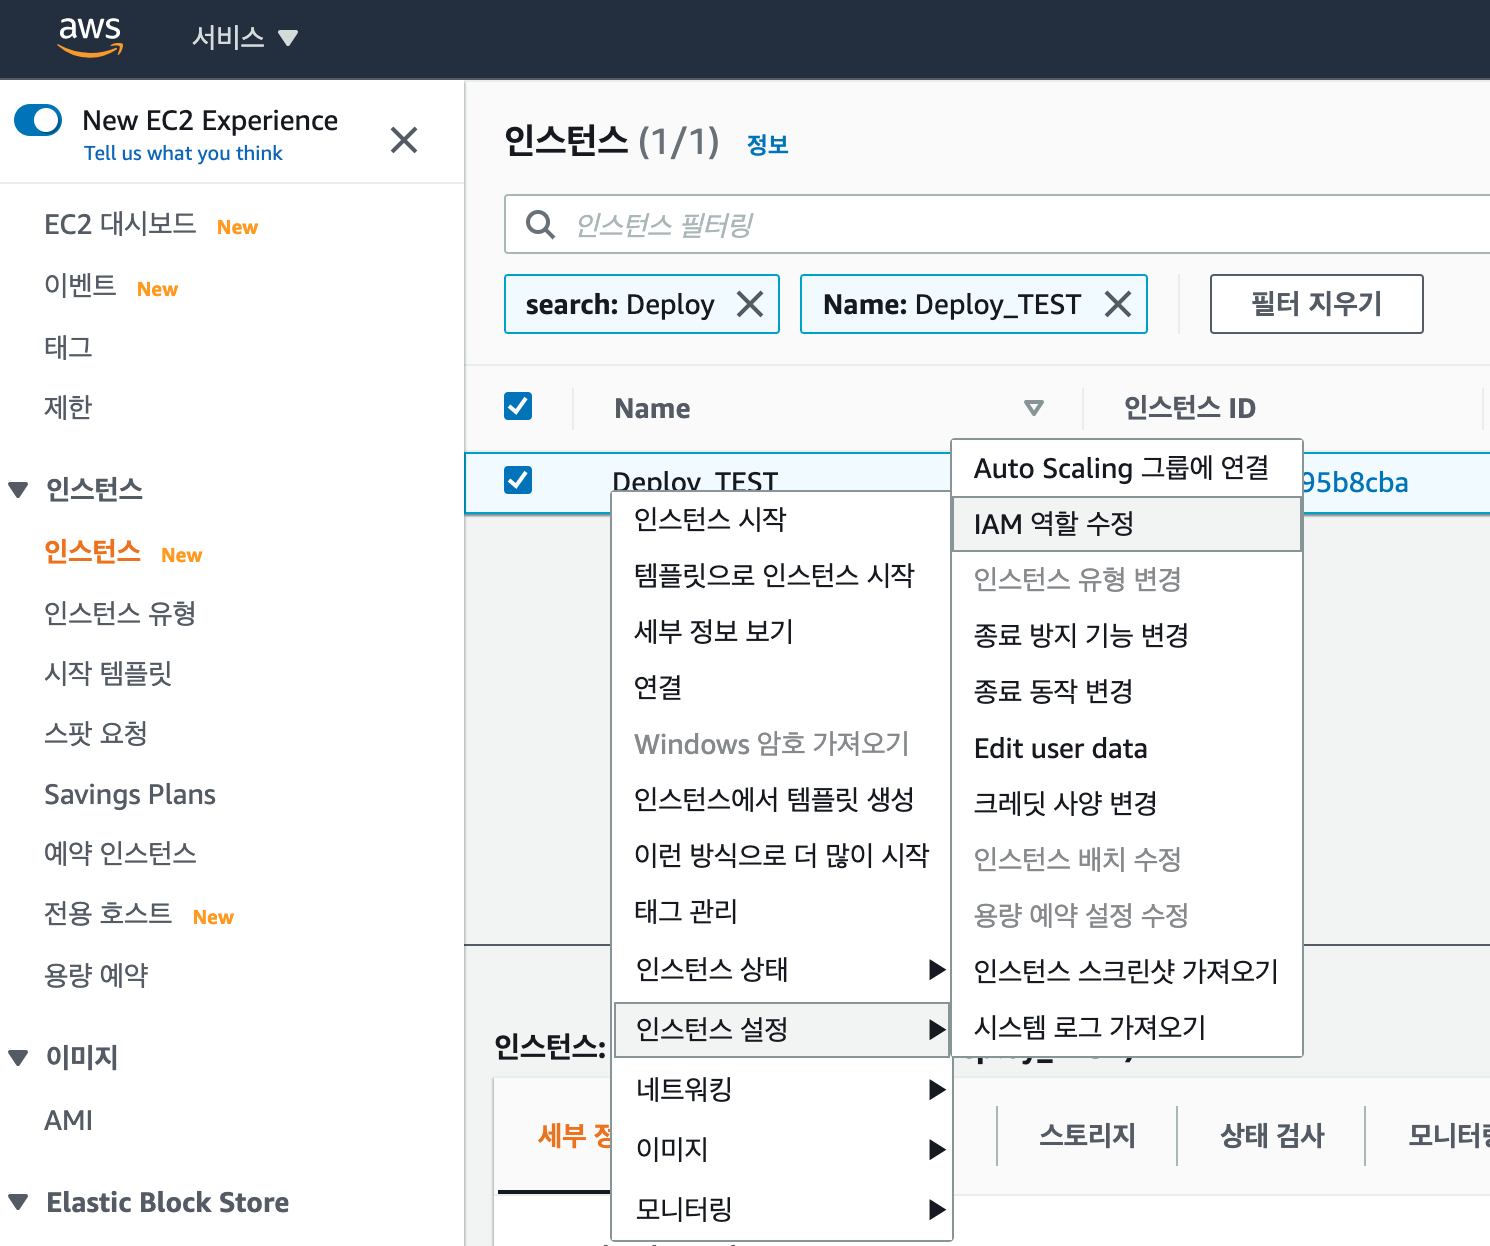Click the search magnifier icon
The image size is (1490, 1246).
click(x=540, y=225)
